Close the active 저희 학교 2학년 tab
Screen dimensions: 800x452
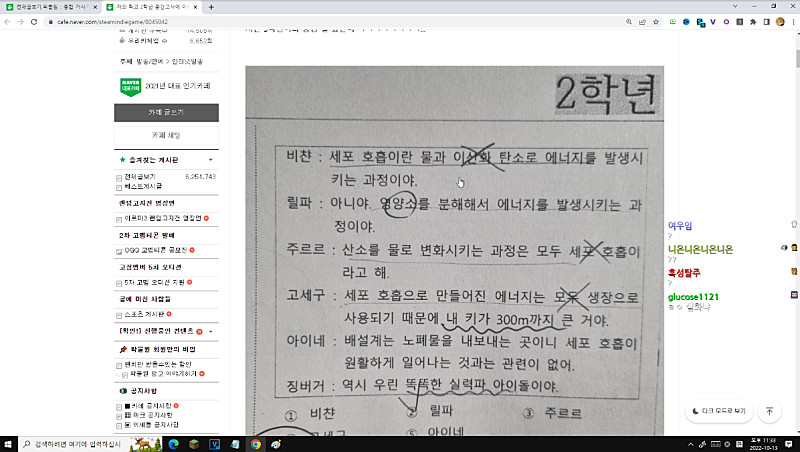click(x=196, y=7)
